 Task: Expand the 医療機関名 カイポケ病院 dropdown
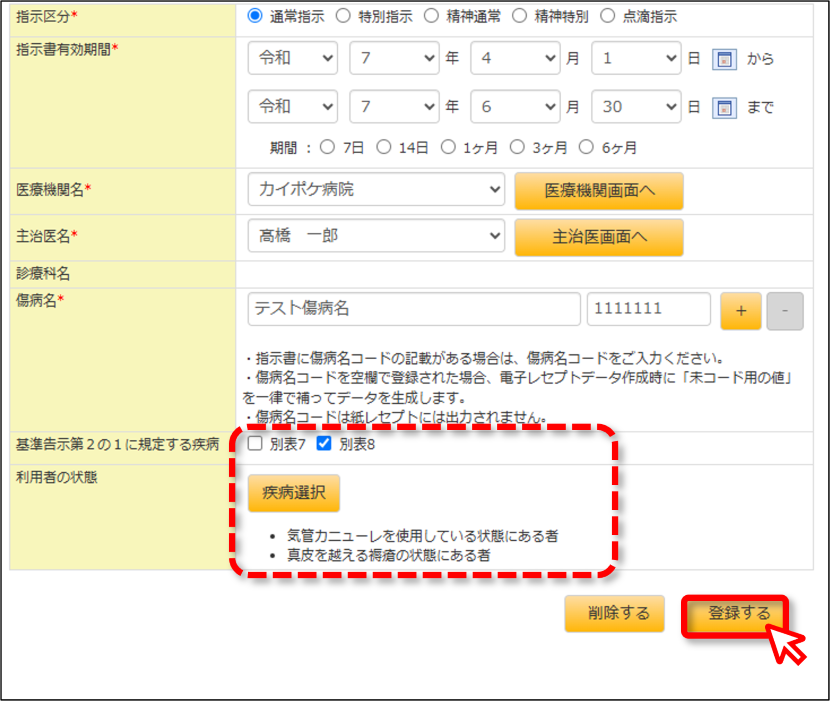point(376,189)
